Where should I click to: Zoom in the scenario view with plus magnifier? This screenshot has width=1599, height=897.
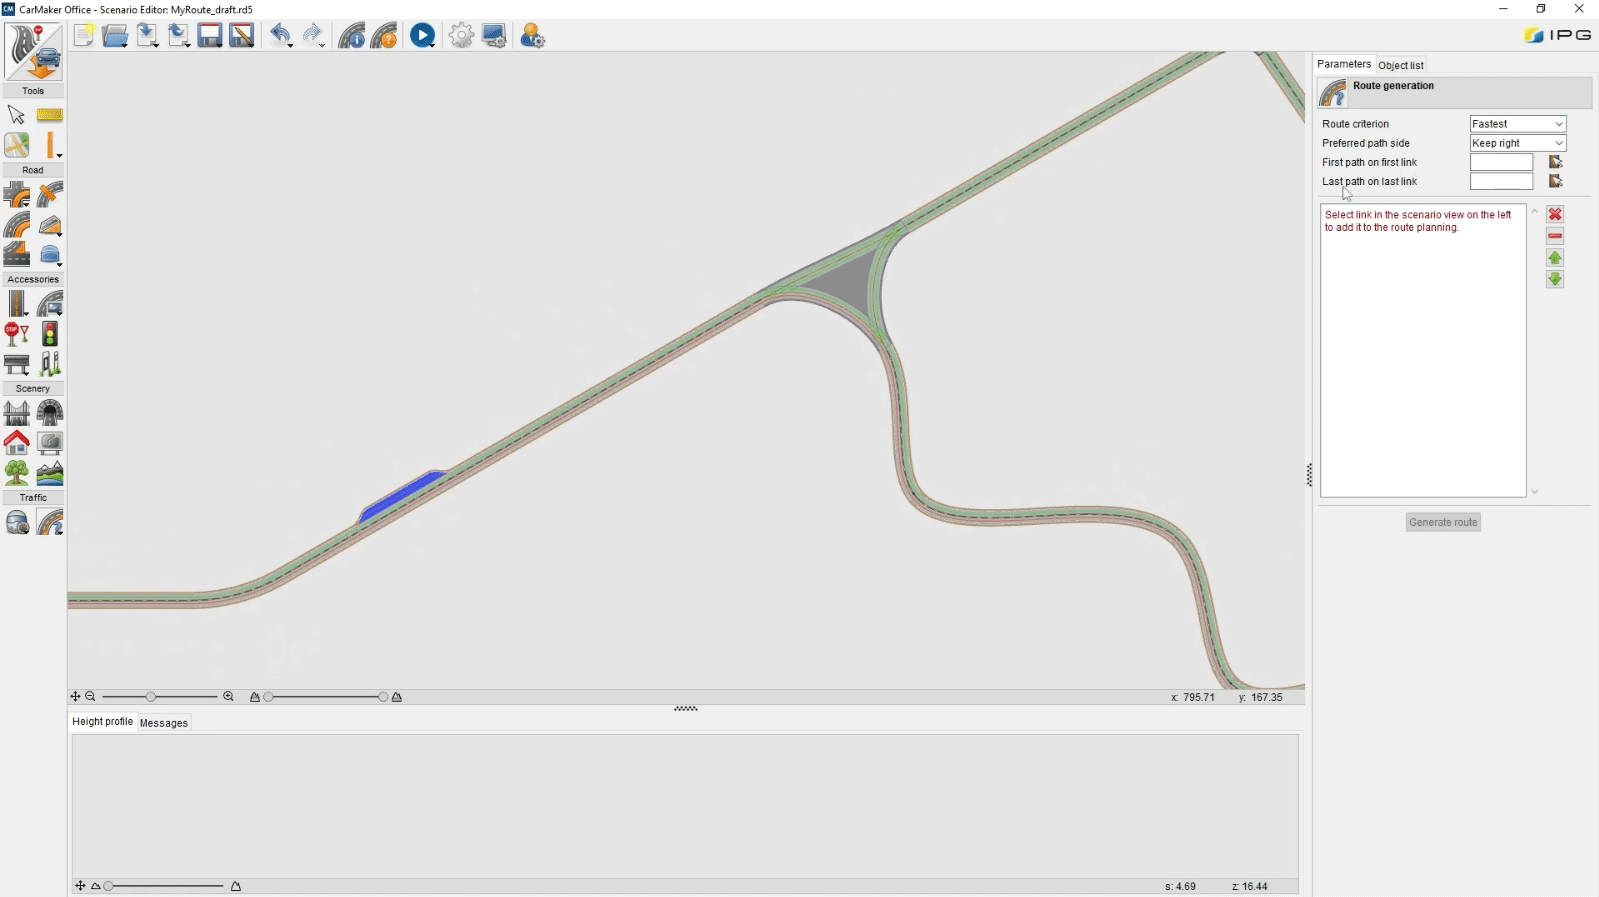pyautogui.click(x=228, y=697)
